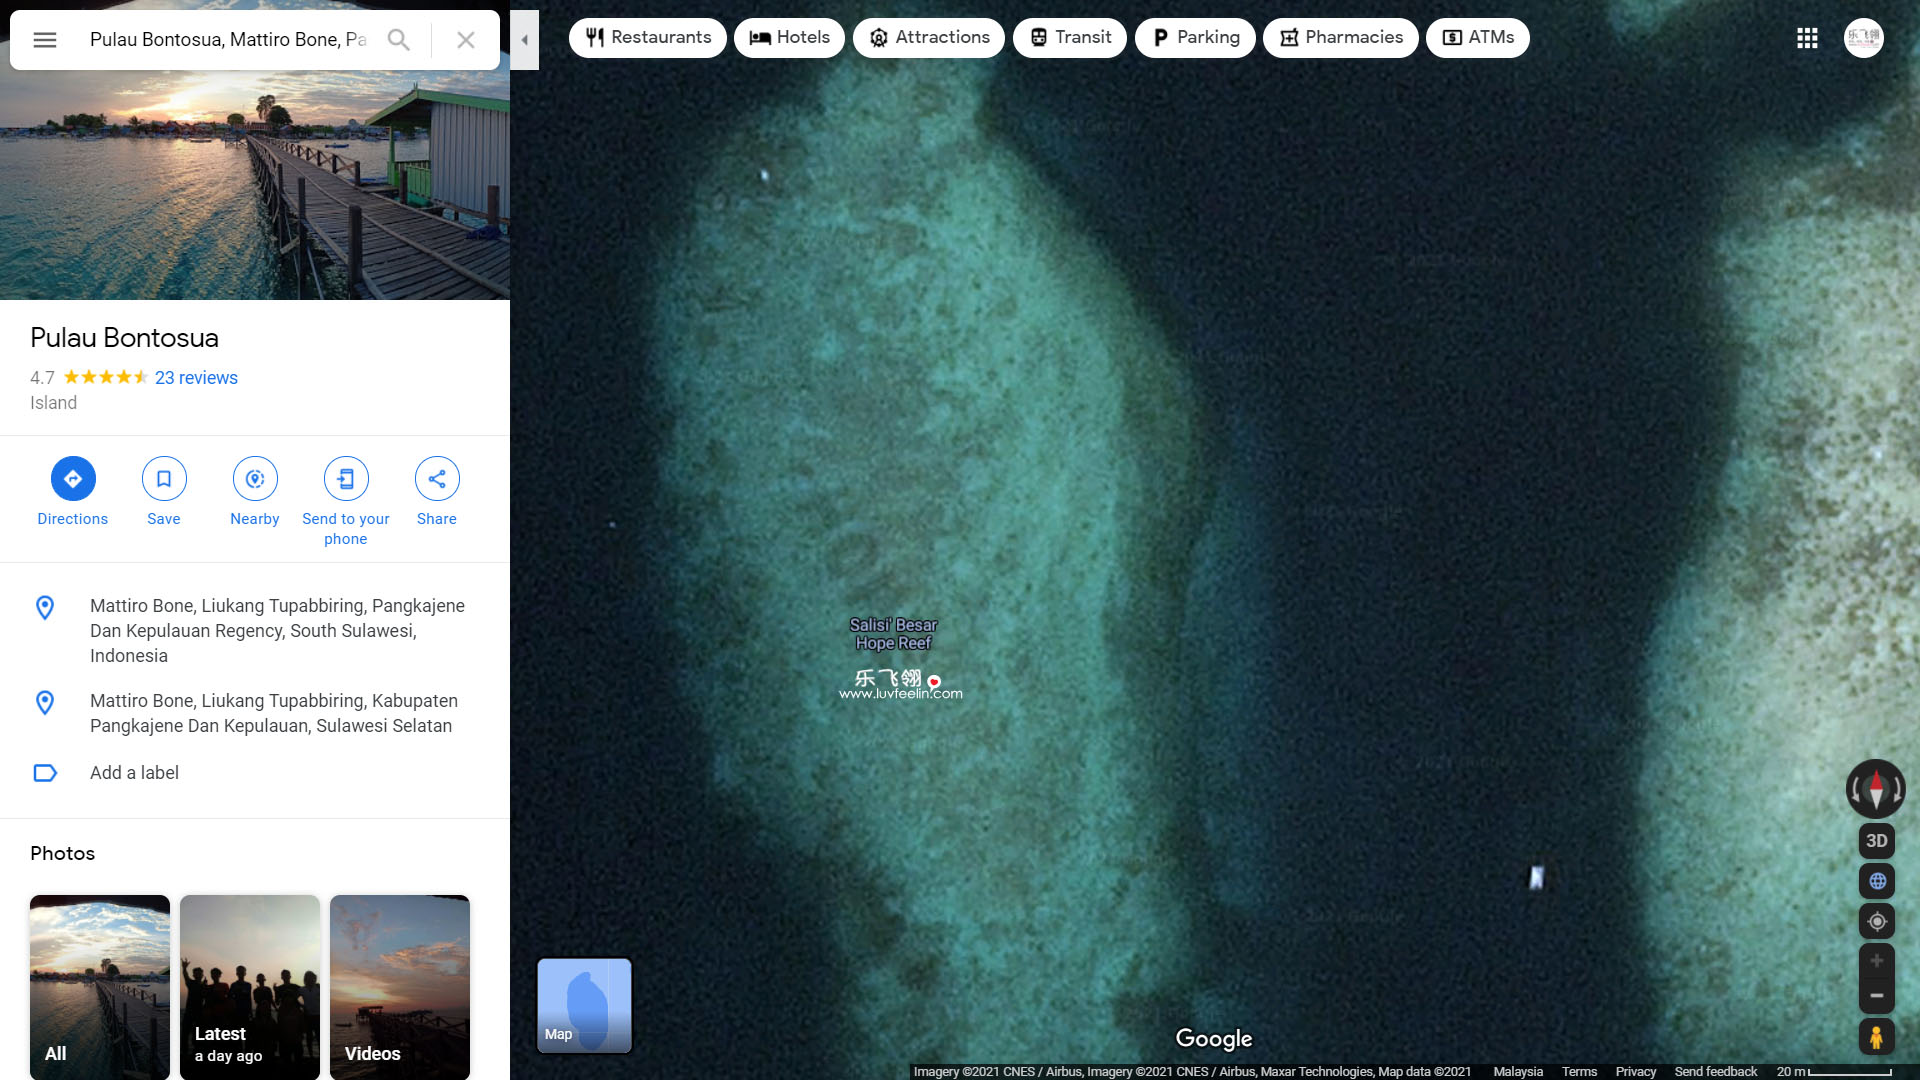Click the Nearby search icon
Screen dimensions: 1920x1080
coord(255,479)
